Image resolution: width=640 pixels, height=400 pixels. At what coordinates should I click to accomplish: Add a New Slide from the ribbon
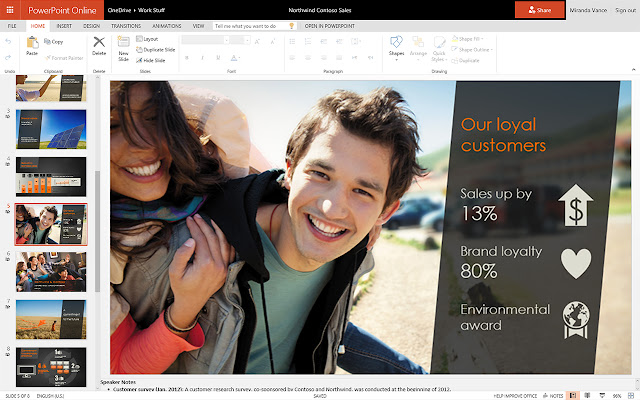[124, 46]
